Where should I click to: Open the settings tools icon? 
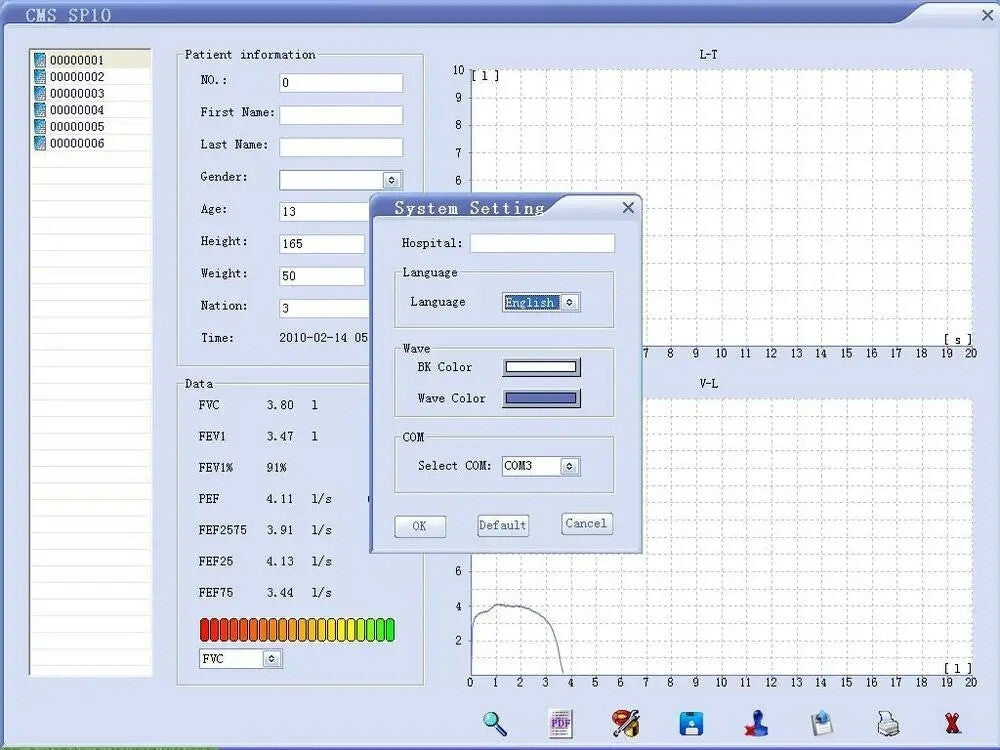click(625, 723)
